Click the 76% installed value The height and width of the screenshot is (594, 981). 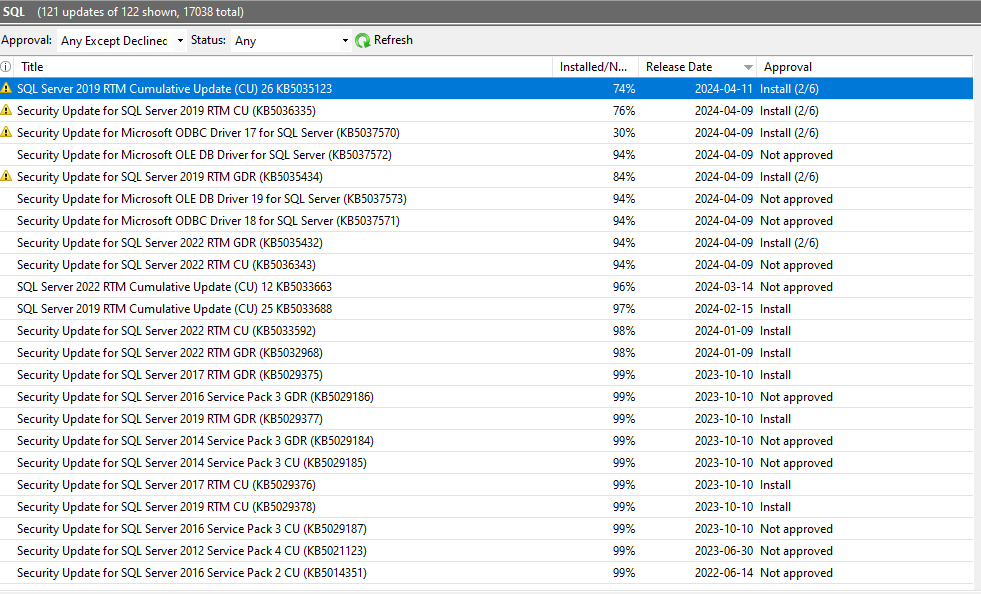click(x=624, y=111)
